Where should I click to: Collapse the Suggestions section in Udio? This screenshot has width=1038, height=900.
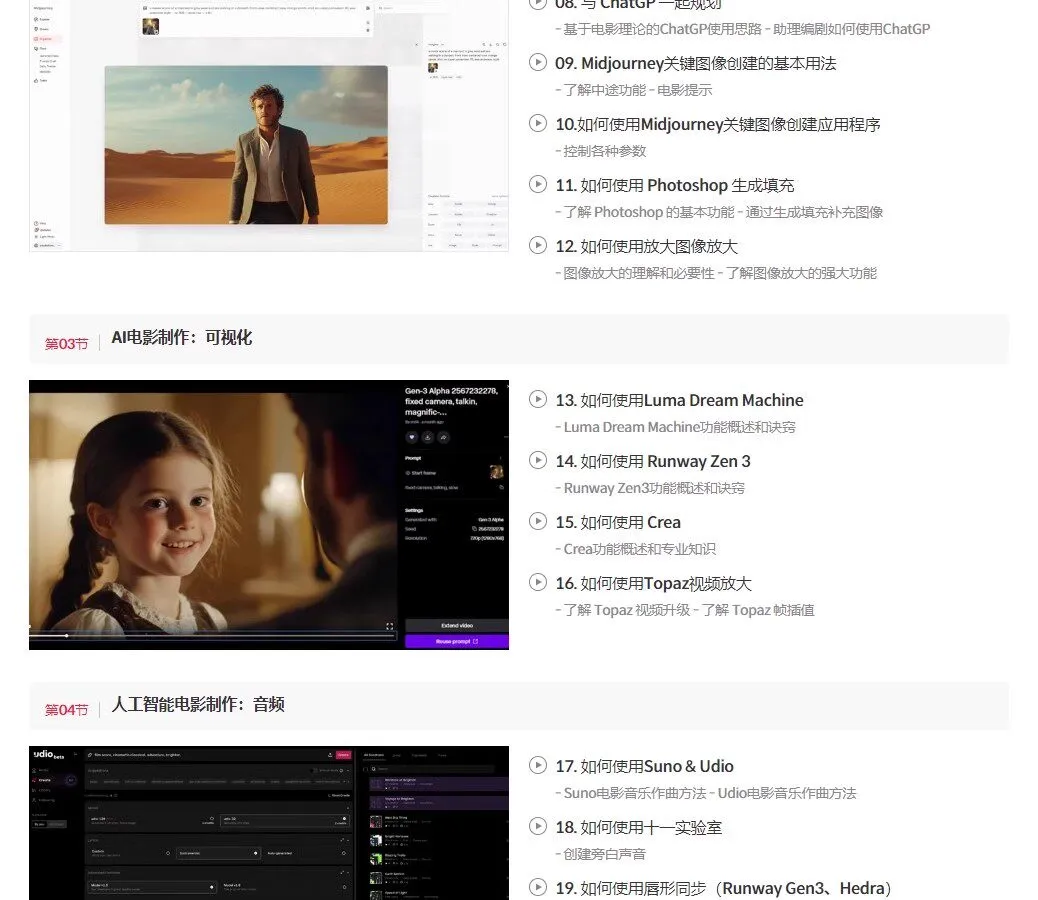348,770
